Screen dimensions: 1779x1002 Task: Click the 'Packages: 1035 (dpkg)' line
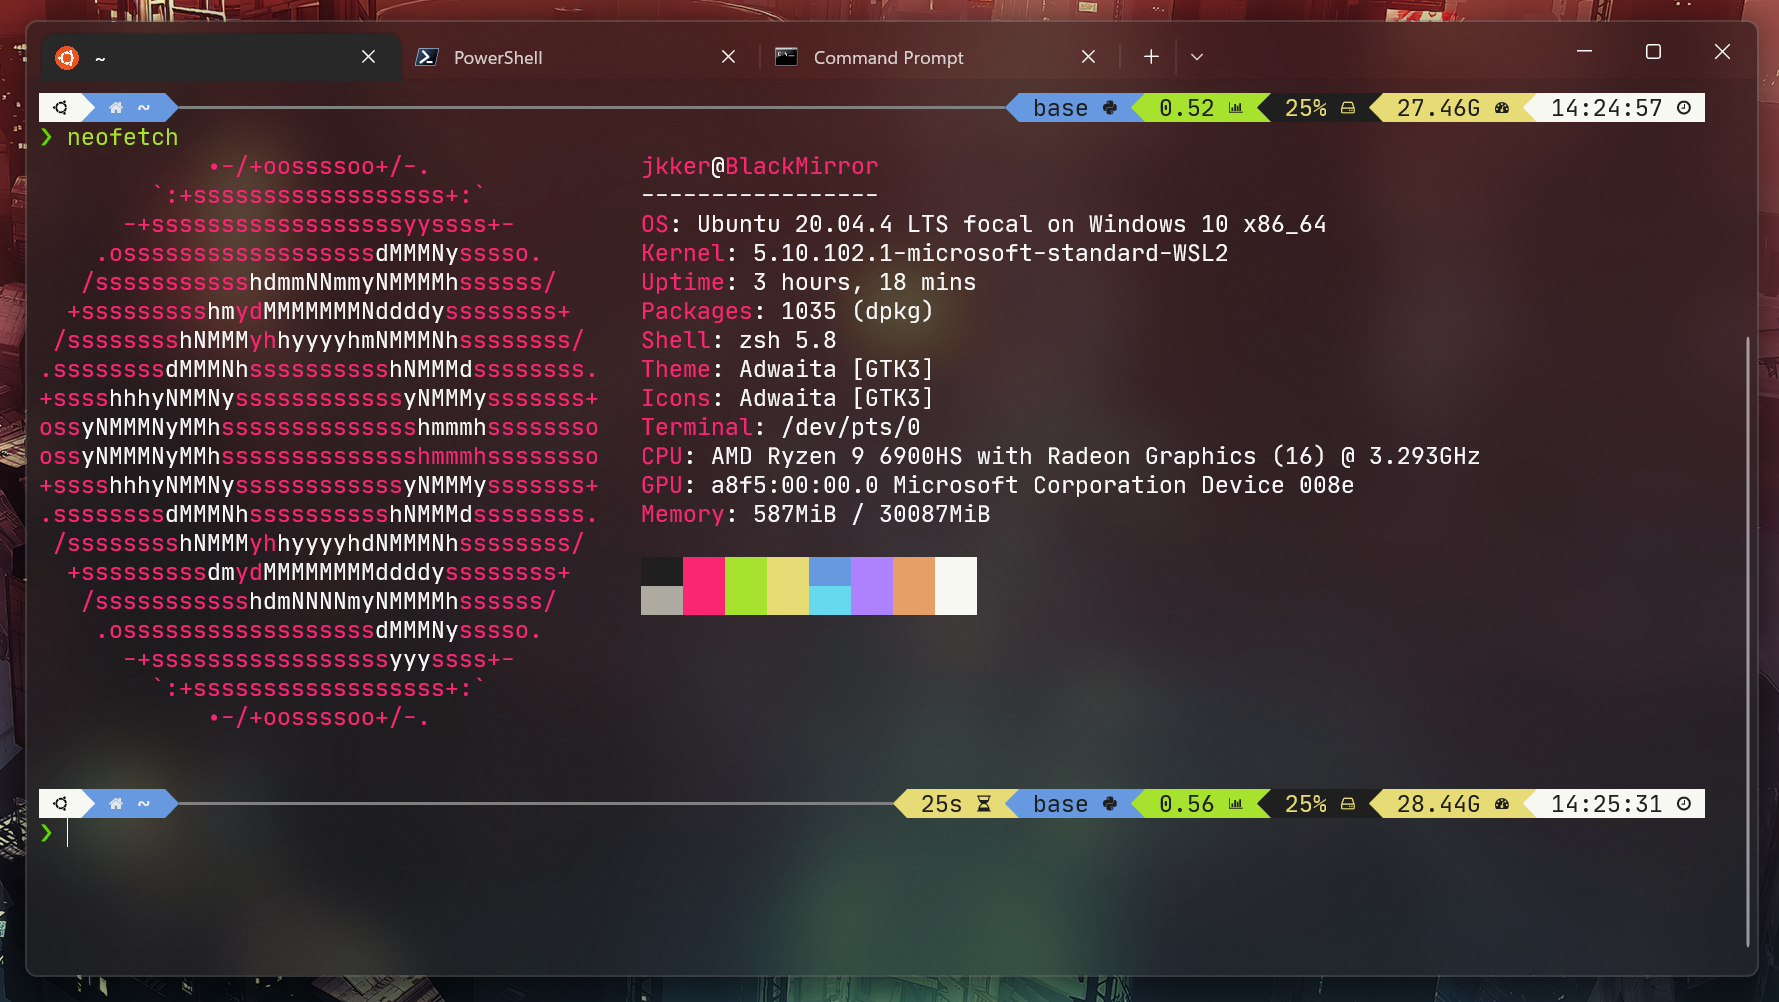coord(787,311)
